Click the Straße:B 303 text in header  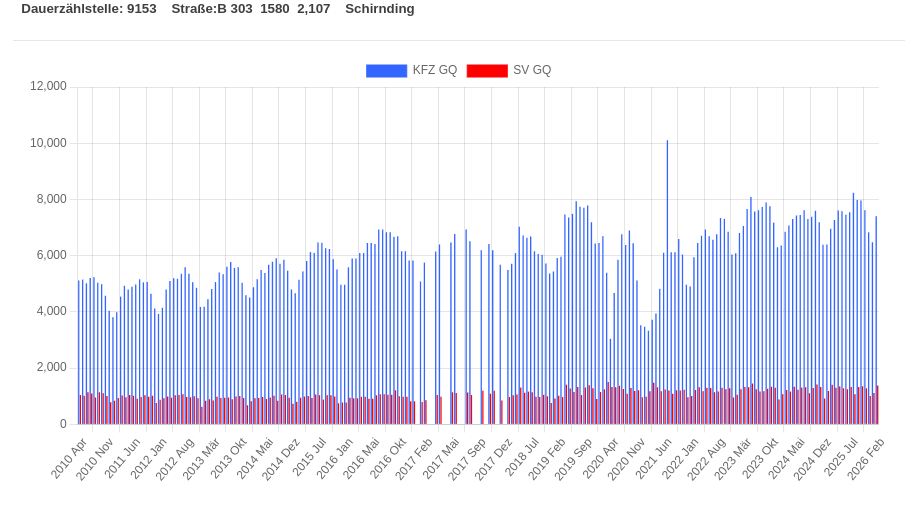pyautogui.click(x=212, y=9)
